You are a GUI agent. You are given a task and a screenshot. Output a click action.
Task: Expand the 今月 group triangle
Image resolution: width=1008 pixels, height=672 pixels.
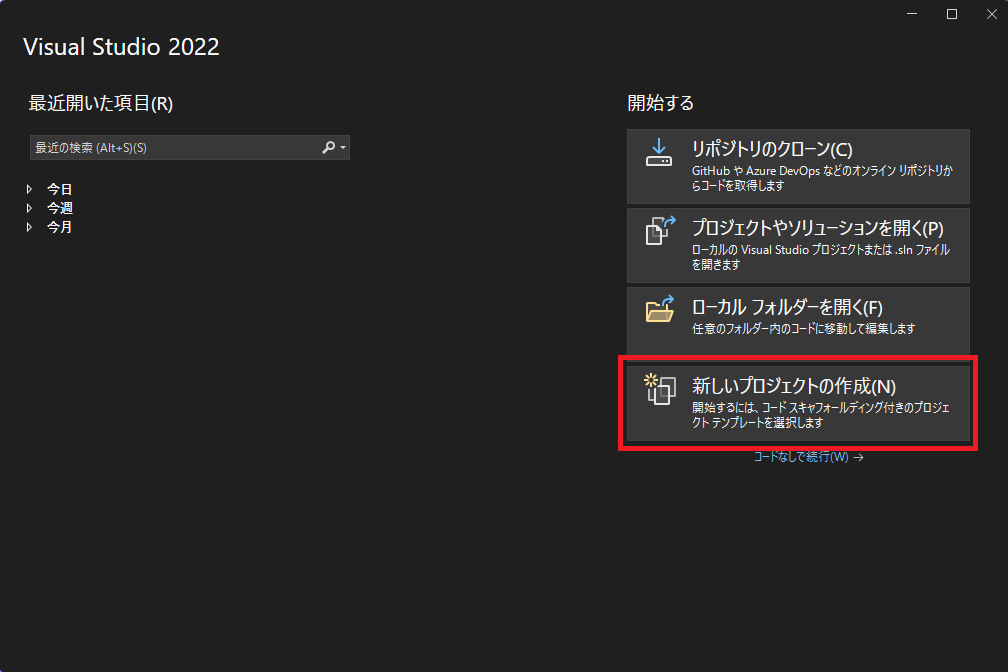pyautogui.click(x=30, y=227)
